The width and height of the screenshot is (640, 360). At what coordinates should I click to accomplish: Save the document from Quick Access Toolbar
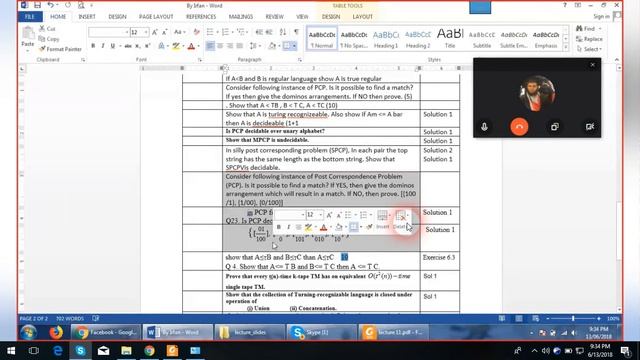point(37,5)
